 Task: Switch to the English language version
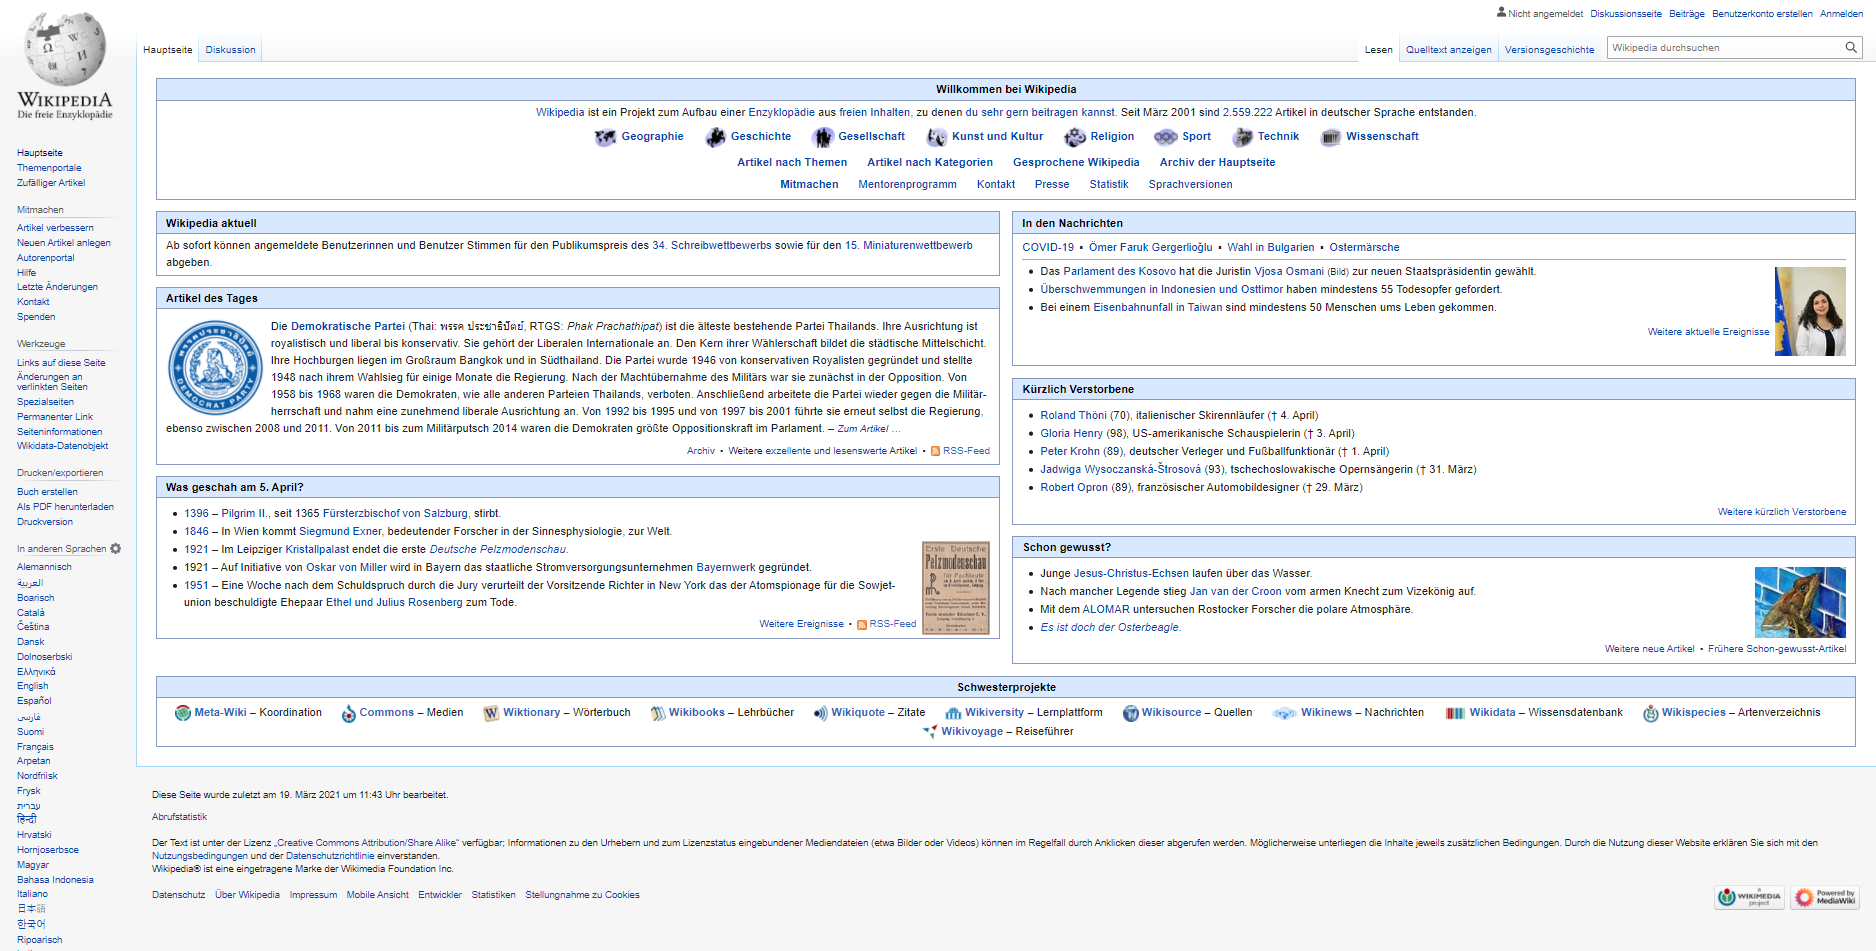pyautogui.click(x=33, y=686)
